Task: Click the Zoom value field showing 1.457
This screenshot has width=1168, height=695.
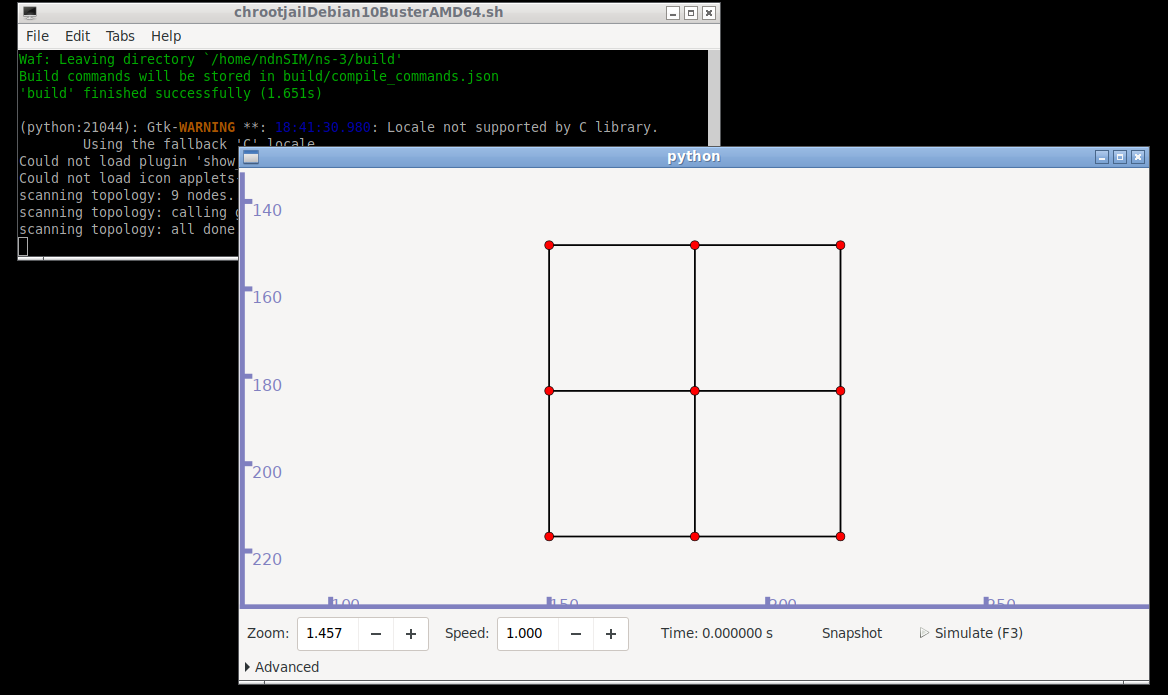Action: 328,634
